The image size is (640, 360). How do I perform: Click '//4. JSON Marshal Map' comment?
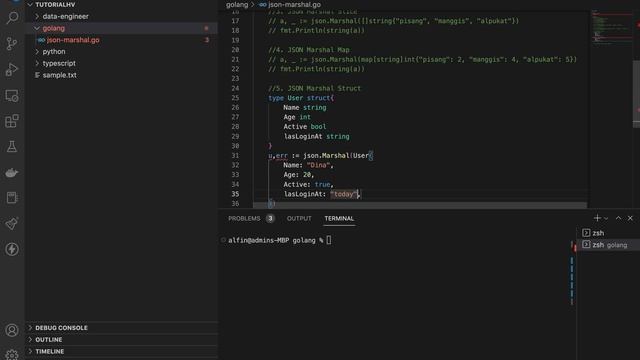click(x=309, y=50)
